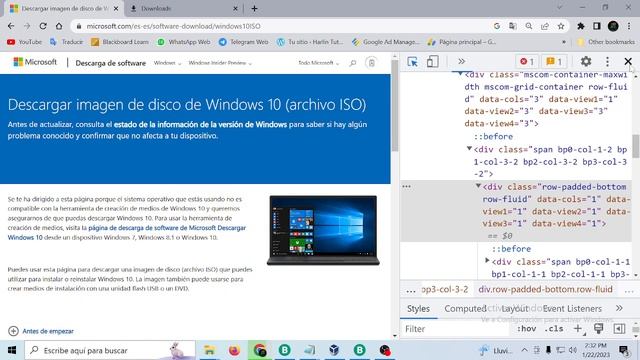This screenshot has height=360, width=640.
Task: Go back using browser back arrow
Action: [11, 26]
